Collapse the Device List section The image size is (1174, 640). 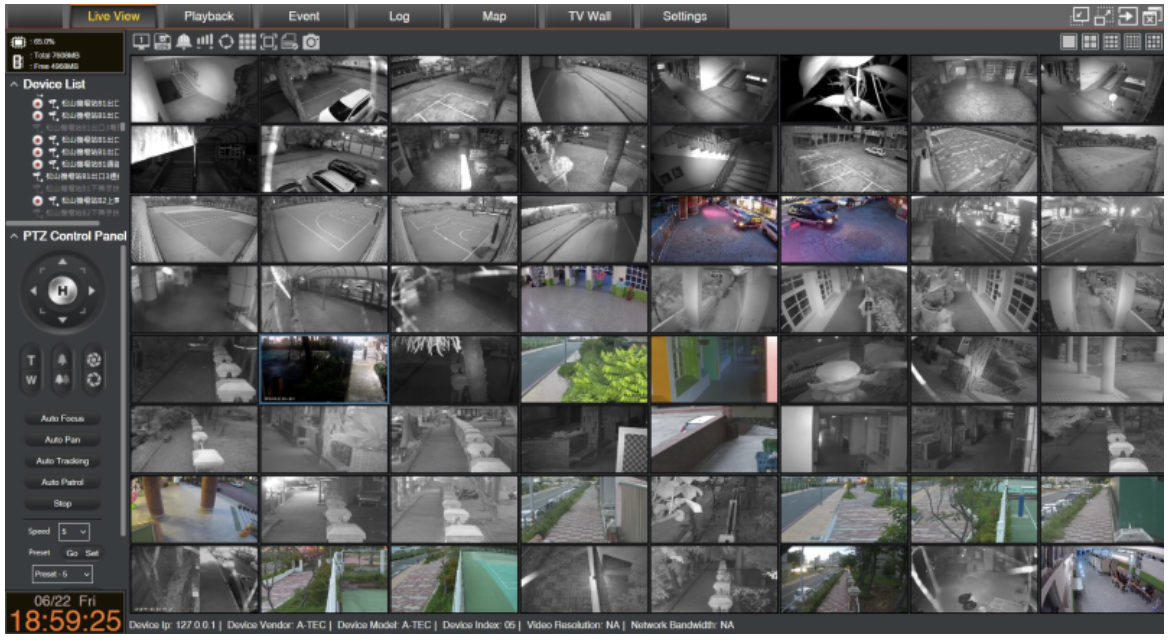click(13, 85)
